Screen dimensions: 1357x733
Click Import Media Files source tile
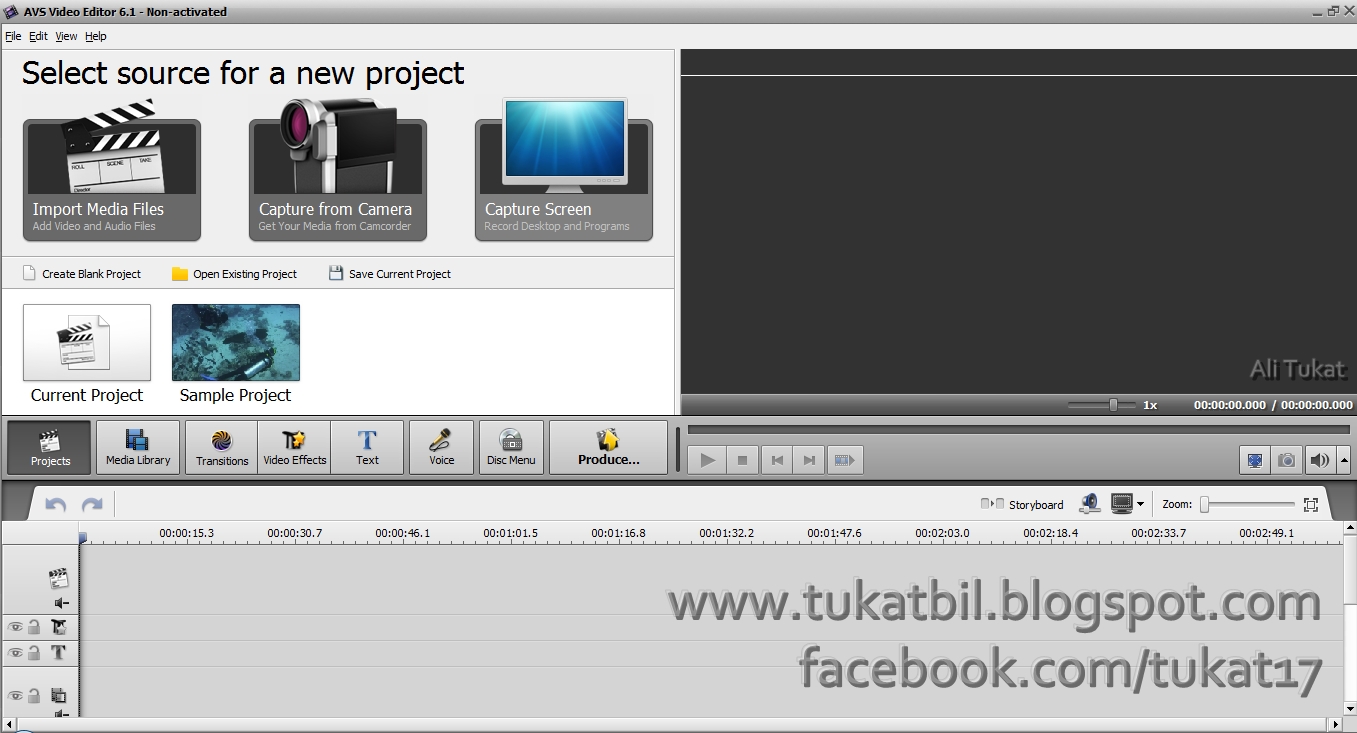tap(112, 180)
